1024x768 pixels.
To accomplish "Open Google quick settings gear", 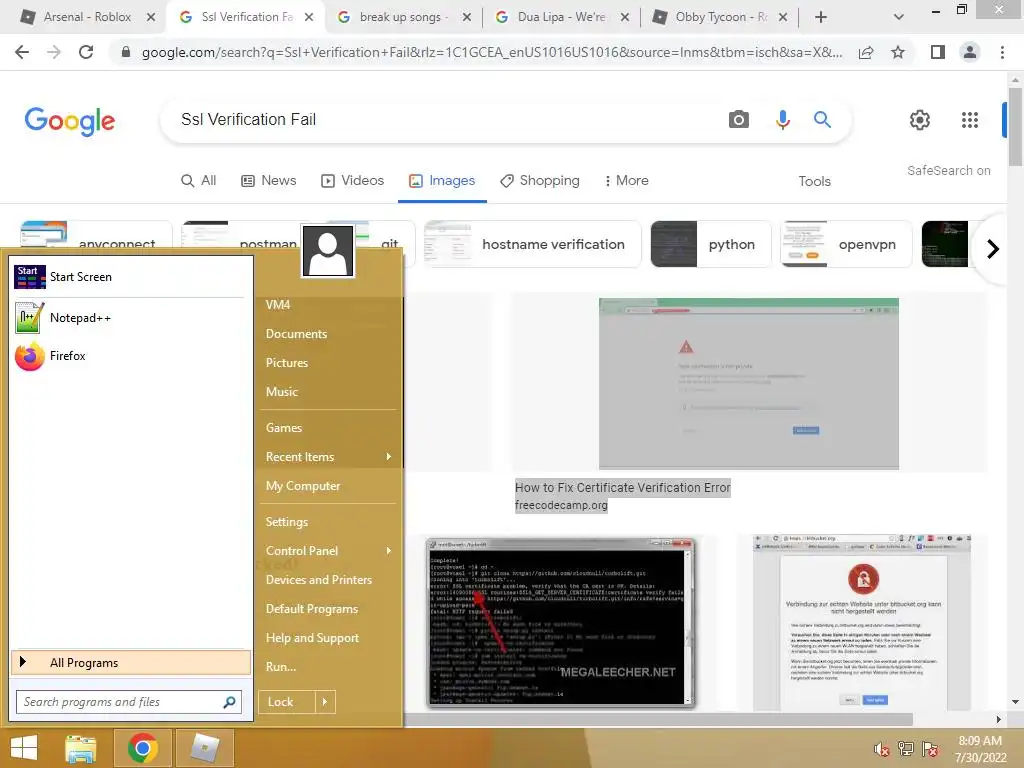I will (920, 120).
